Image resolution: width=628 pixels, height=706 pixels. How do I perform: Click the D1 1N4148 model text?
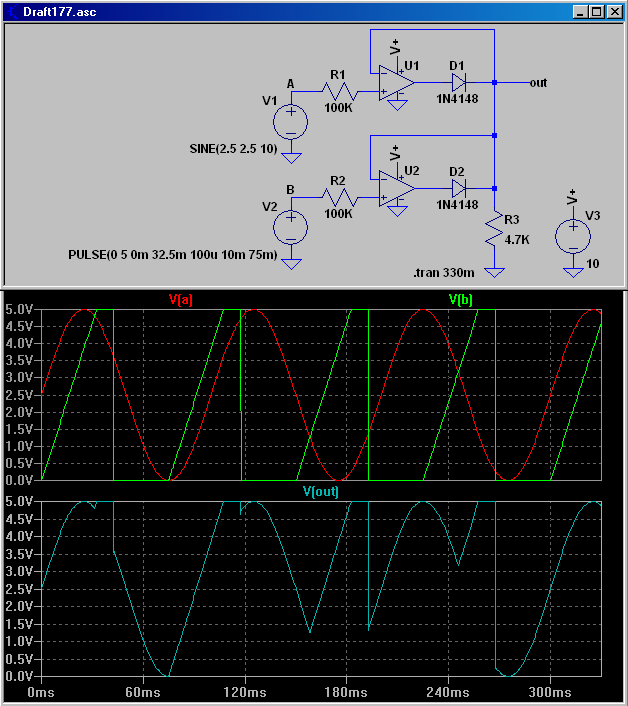457,99
